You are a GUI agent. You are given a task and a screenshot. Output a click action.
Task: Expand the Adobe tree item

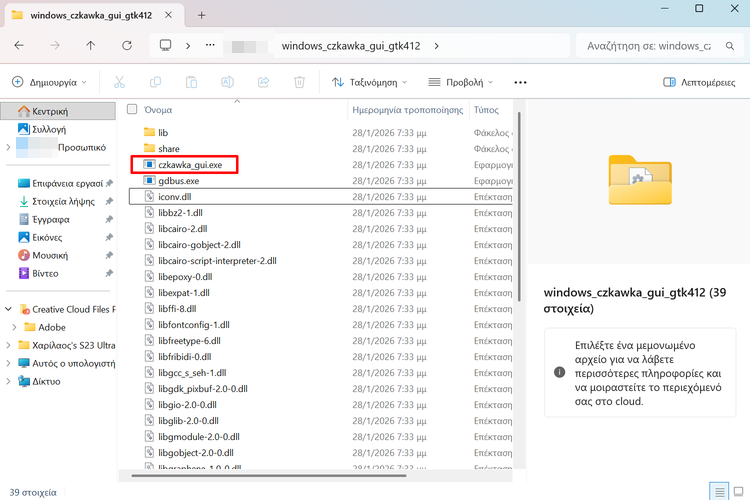(13, 327)
